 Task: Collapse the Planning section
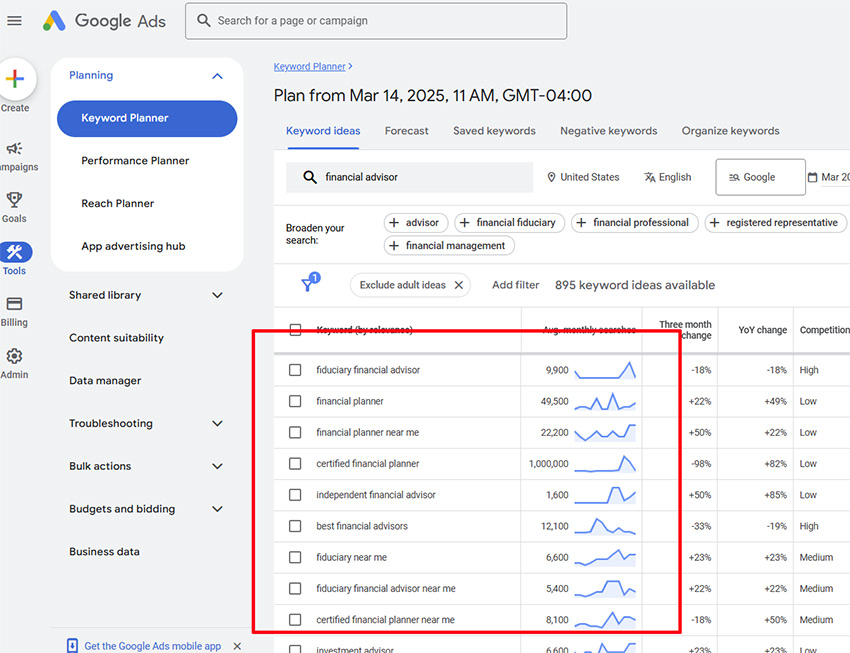click(x=217, y=75)
